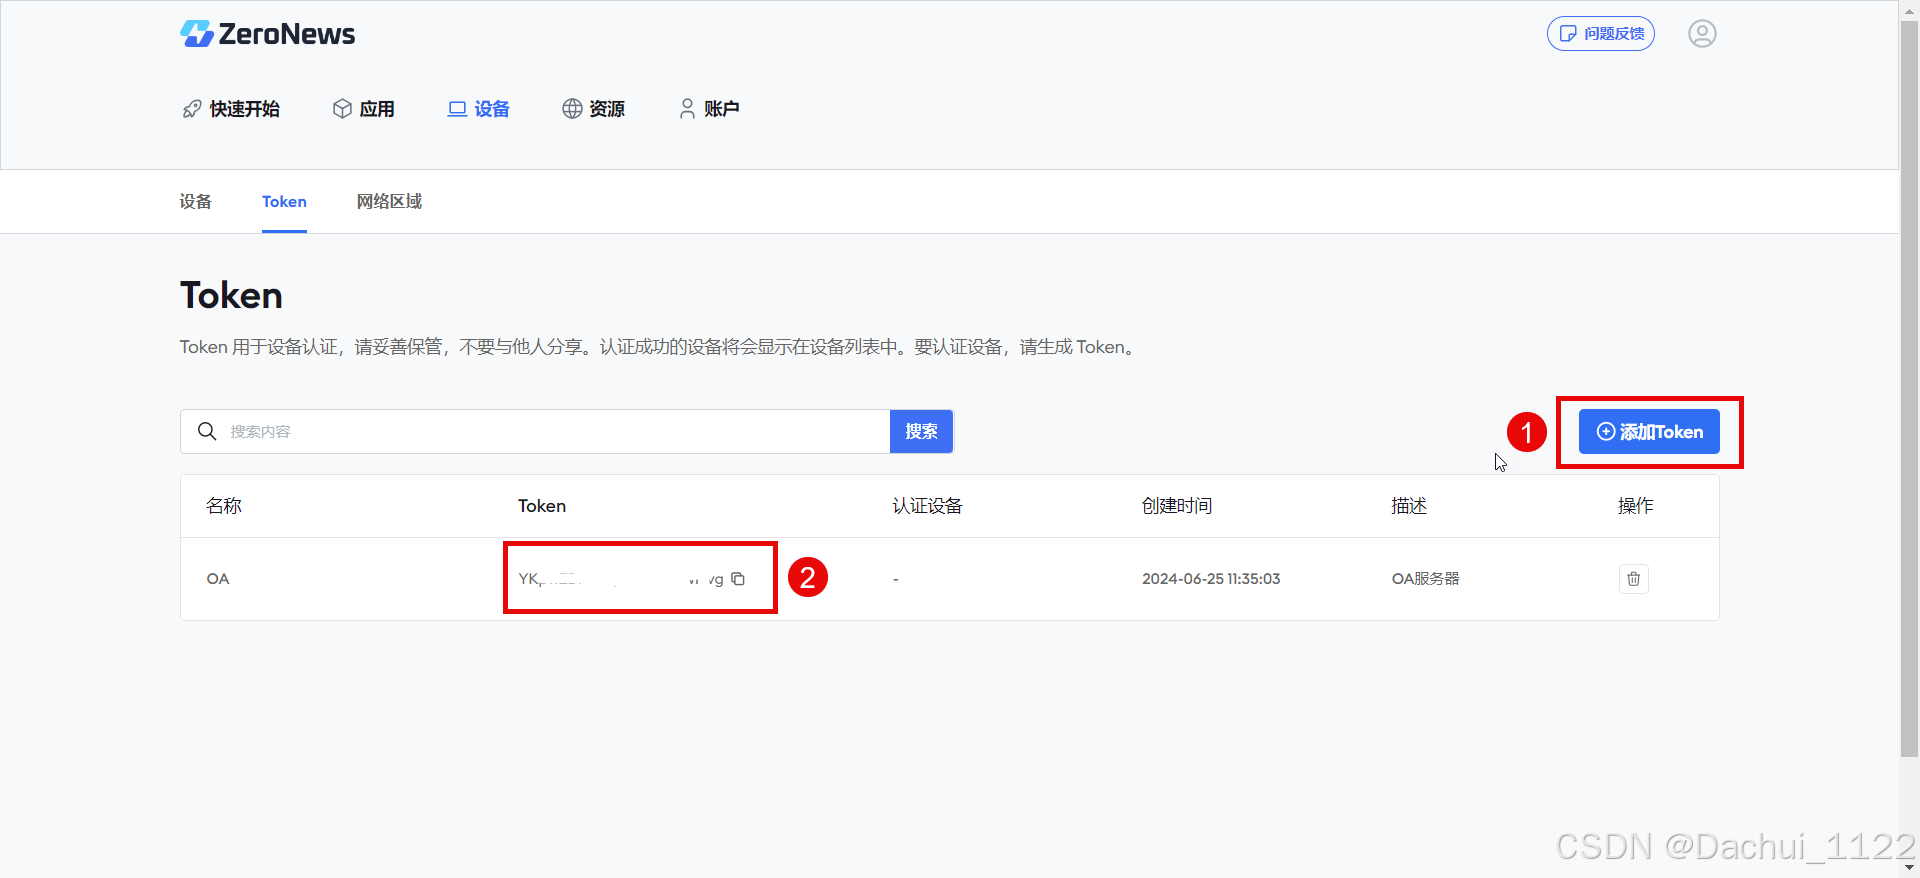Switch to the 网络区域 sub-tab
The image size is (1920, 878).
tap(389, 202)
